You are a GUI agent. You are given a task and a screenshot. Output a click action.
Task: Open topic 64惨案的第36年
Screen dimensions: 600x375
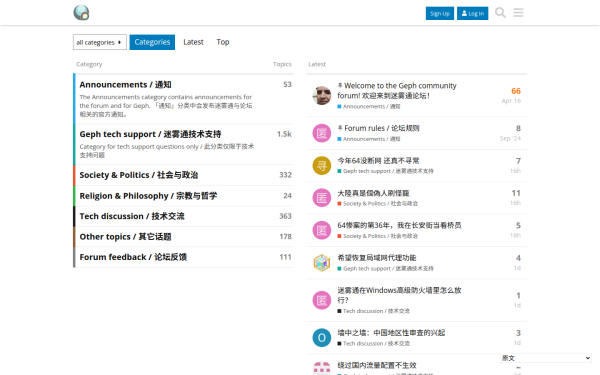399,225
